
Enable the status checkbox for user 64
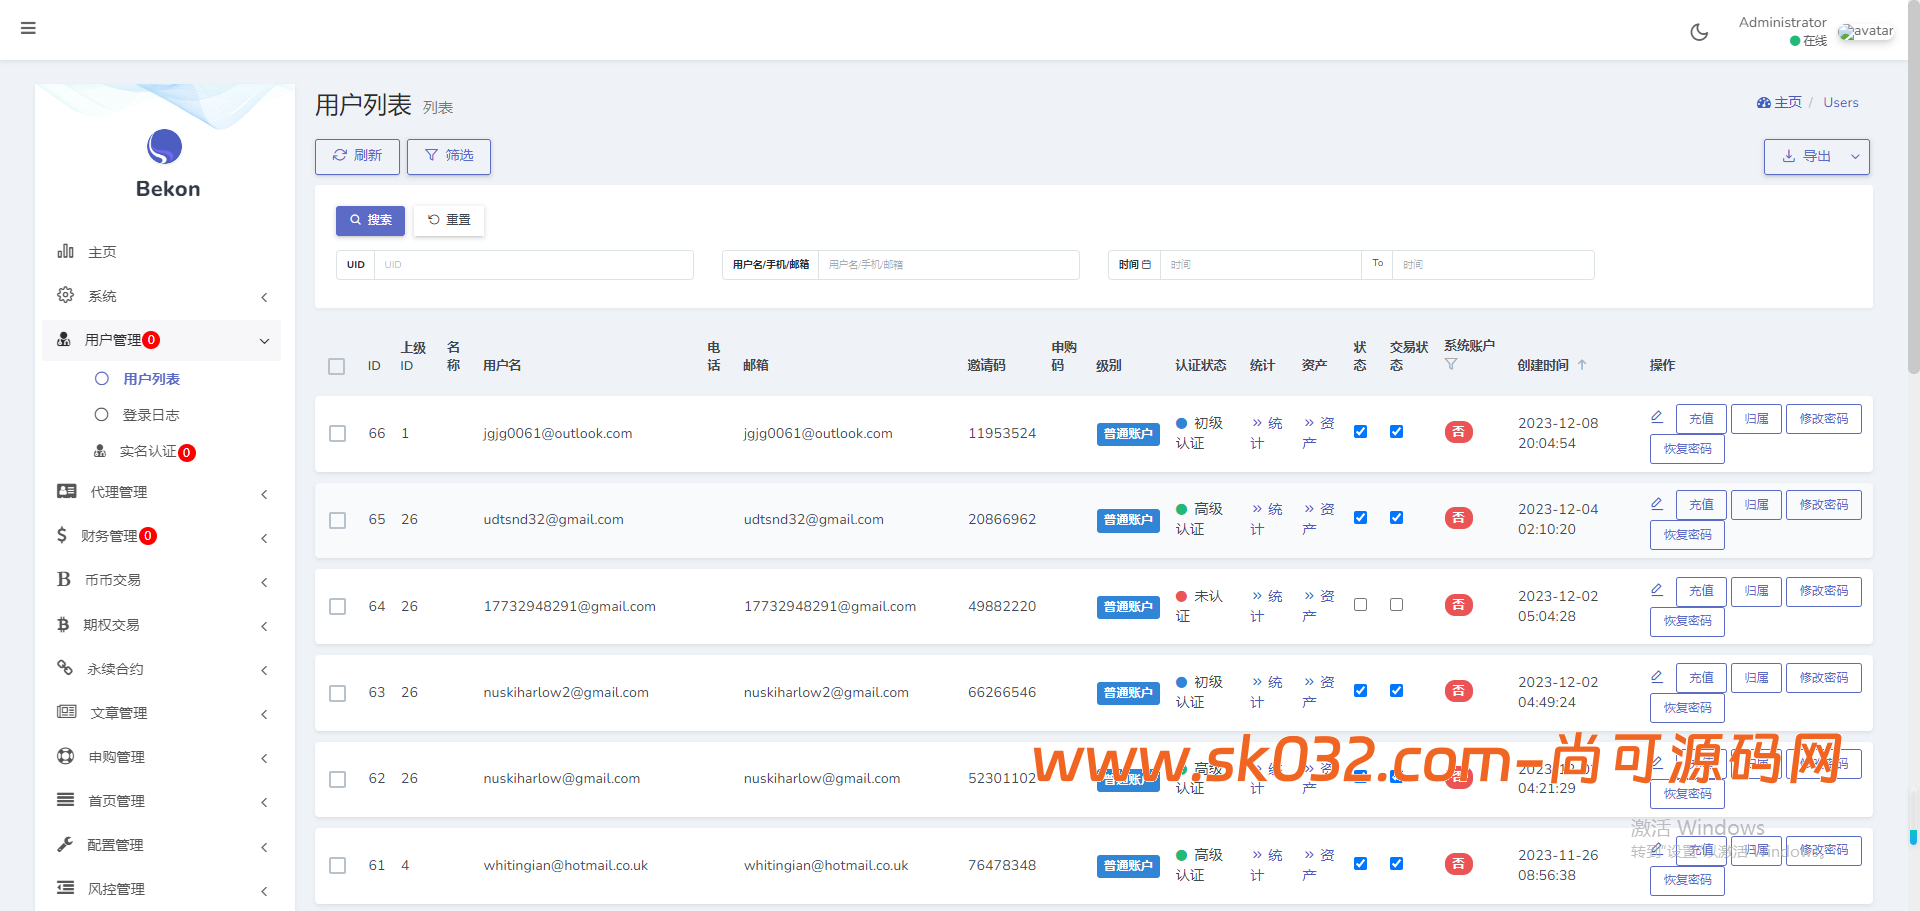[1360, 605]
